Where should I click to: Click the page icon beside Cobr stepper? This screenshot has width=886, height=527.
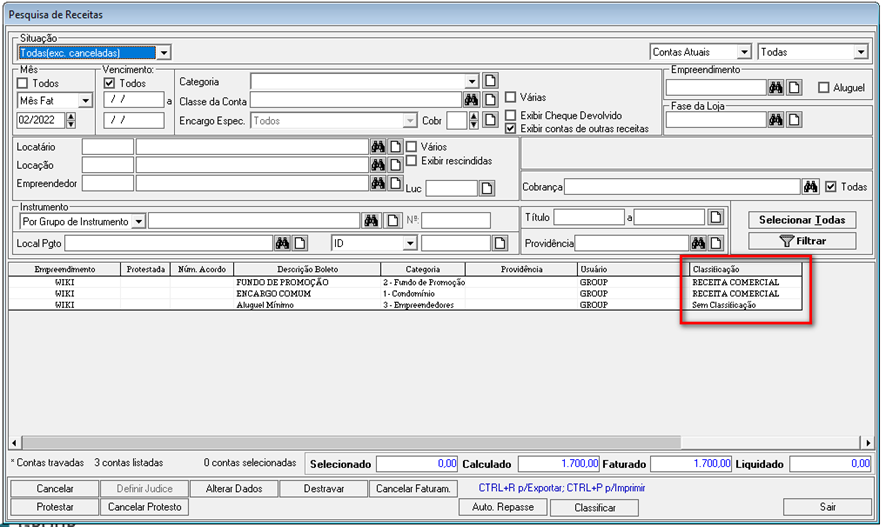tap(490, 120)
